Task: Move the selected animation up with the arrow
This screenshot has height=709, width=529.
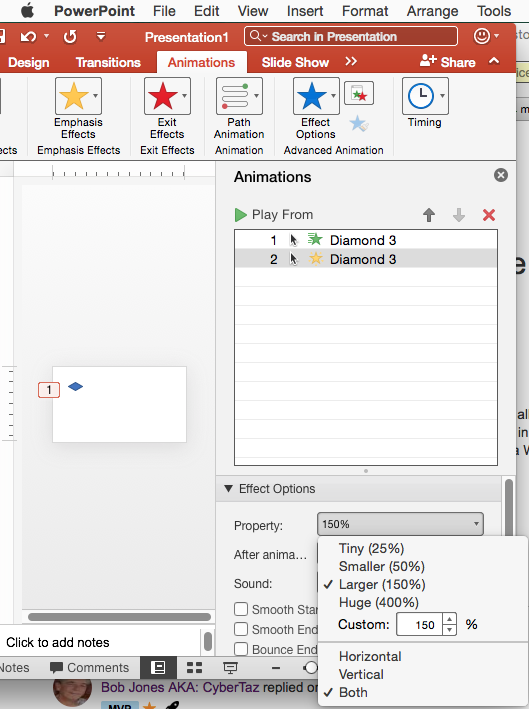Action: click(429, 215)
